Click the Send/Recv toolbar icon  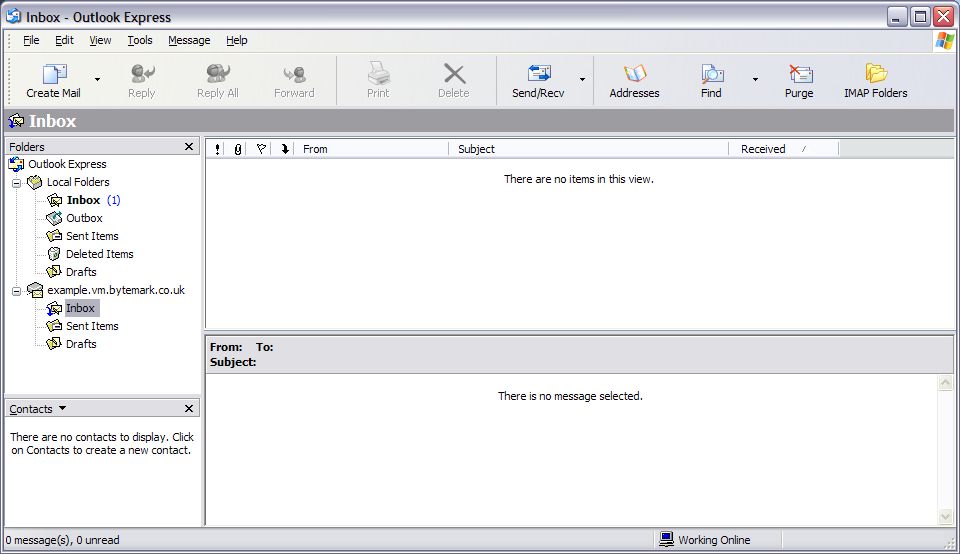[x=539, y=74]
